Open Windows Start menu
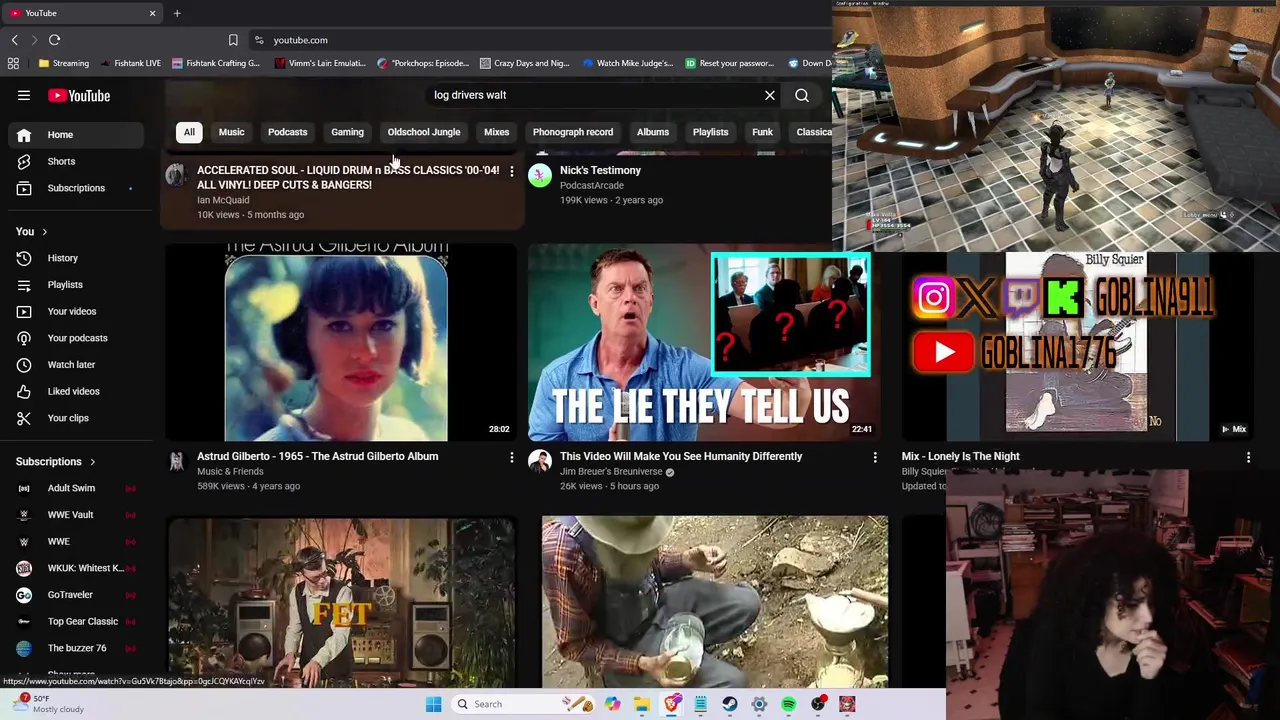Image resolution: width=1280 pixels, height=720 pixels. (x=433, y=704)
